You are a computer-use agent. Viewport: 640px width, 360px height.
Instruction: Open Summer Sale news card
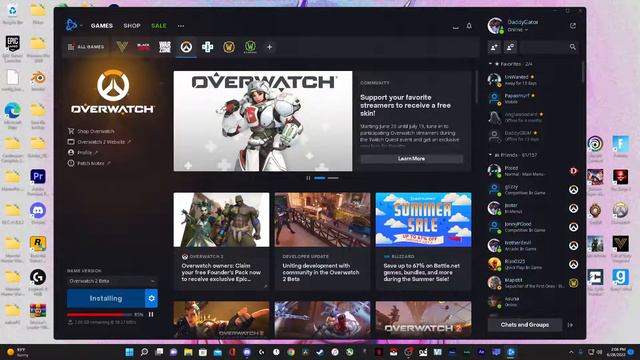tap(423, 241)
